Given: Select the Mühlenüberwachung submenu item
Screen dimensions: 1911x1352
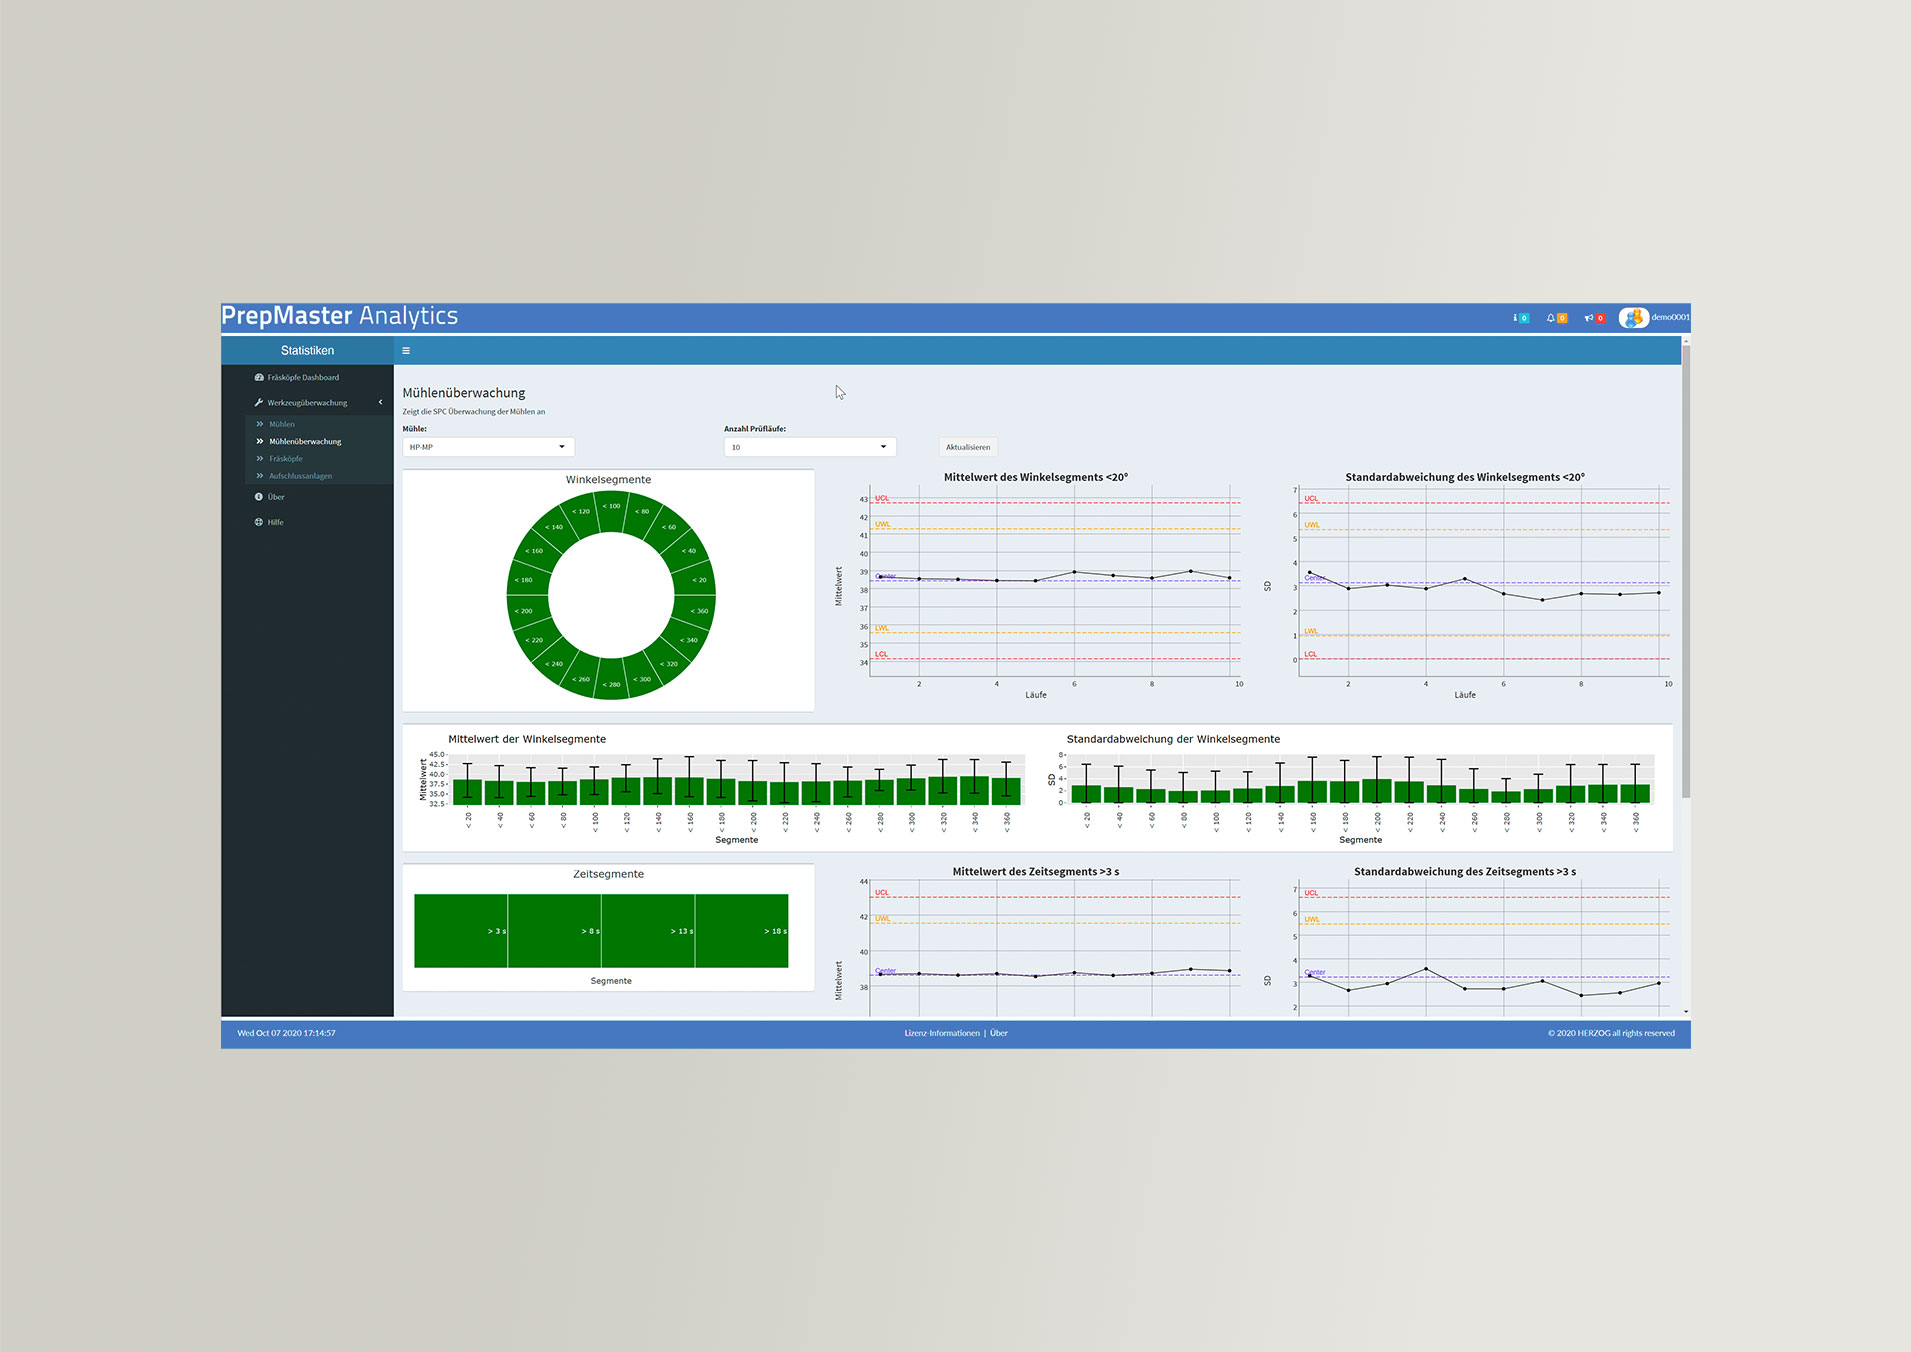Looking at the screenshot, I should pos(305,441).
